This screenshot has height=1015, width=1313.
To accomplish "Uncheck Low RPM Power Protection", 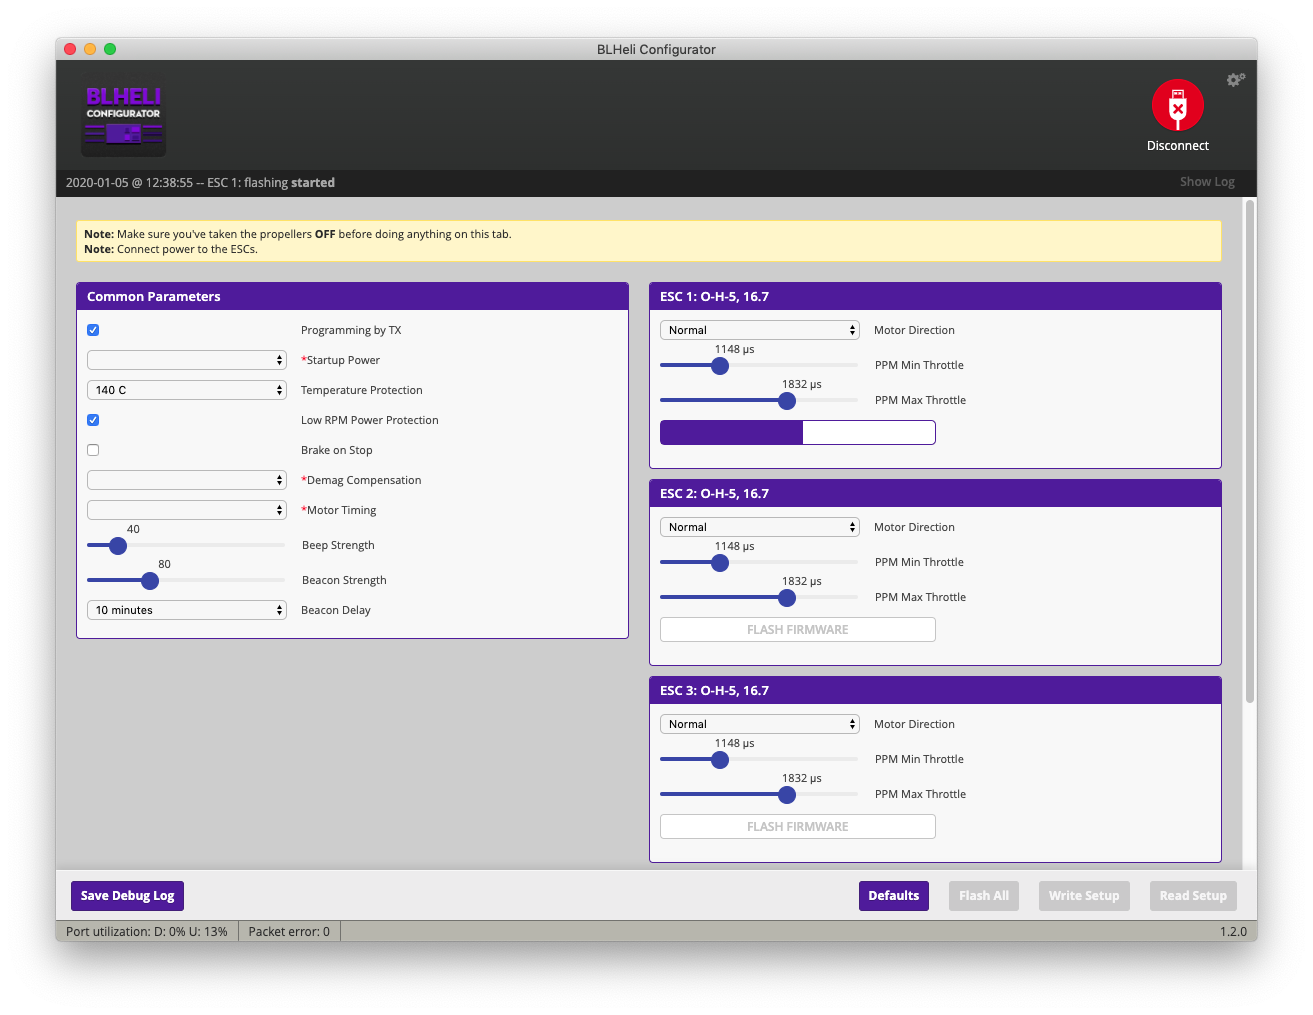I will point(93,420).
